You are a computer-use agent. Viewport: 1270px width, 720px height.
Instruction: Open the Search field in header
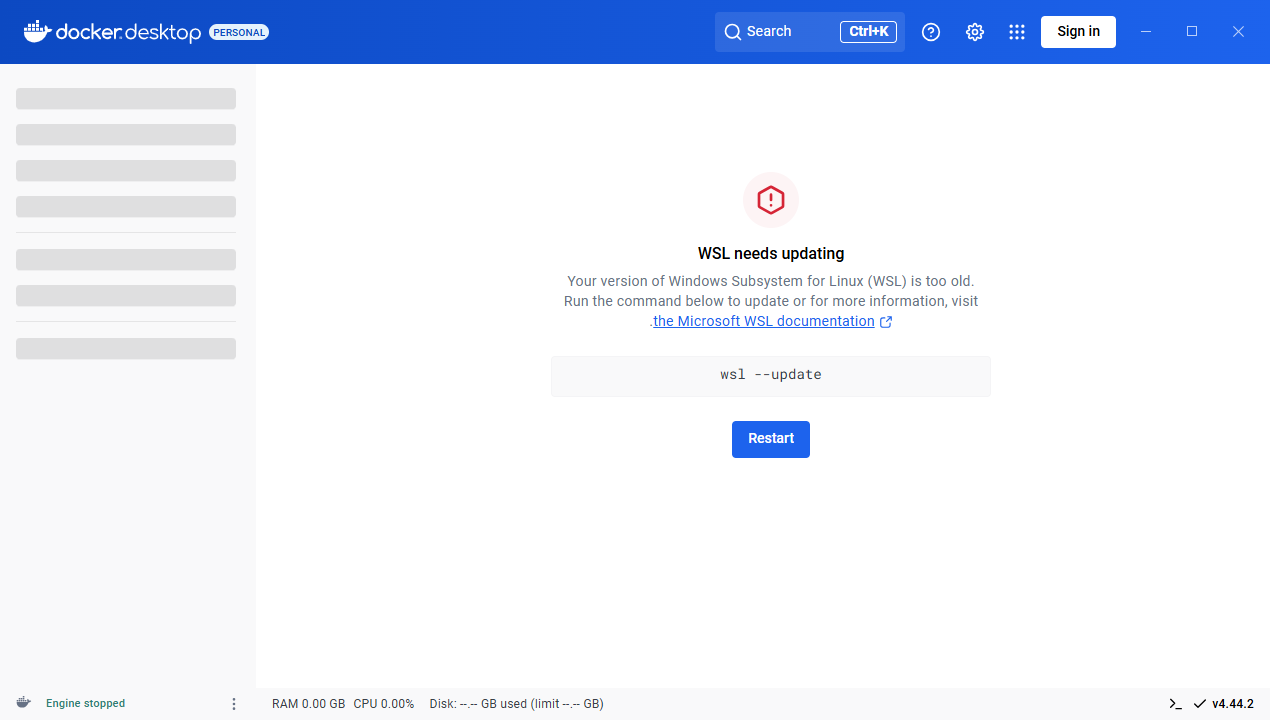(810, 32)
